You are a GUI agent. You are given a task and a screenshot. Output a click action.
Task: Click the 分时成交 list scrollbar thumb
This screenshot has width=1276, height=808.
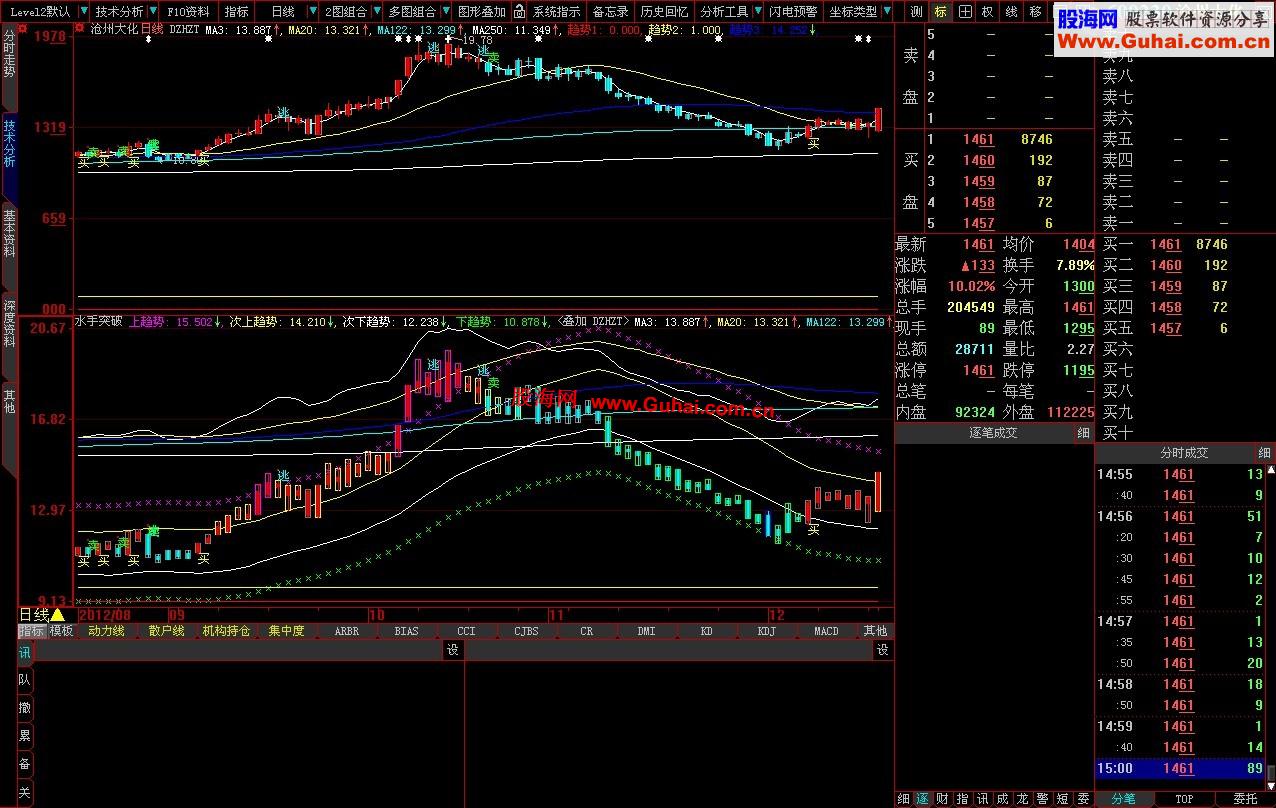(x=1271, y=773)
